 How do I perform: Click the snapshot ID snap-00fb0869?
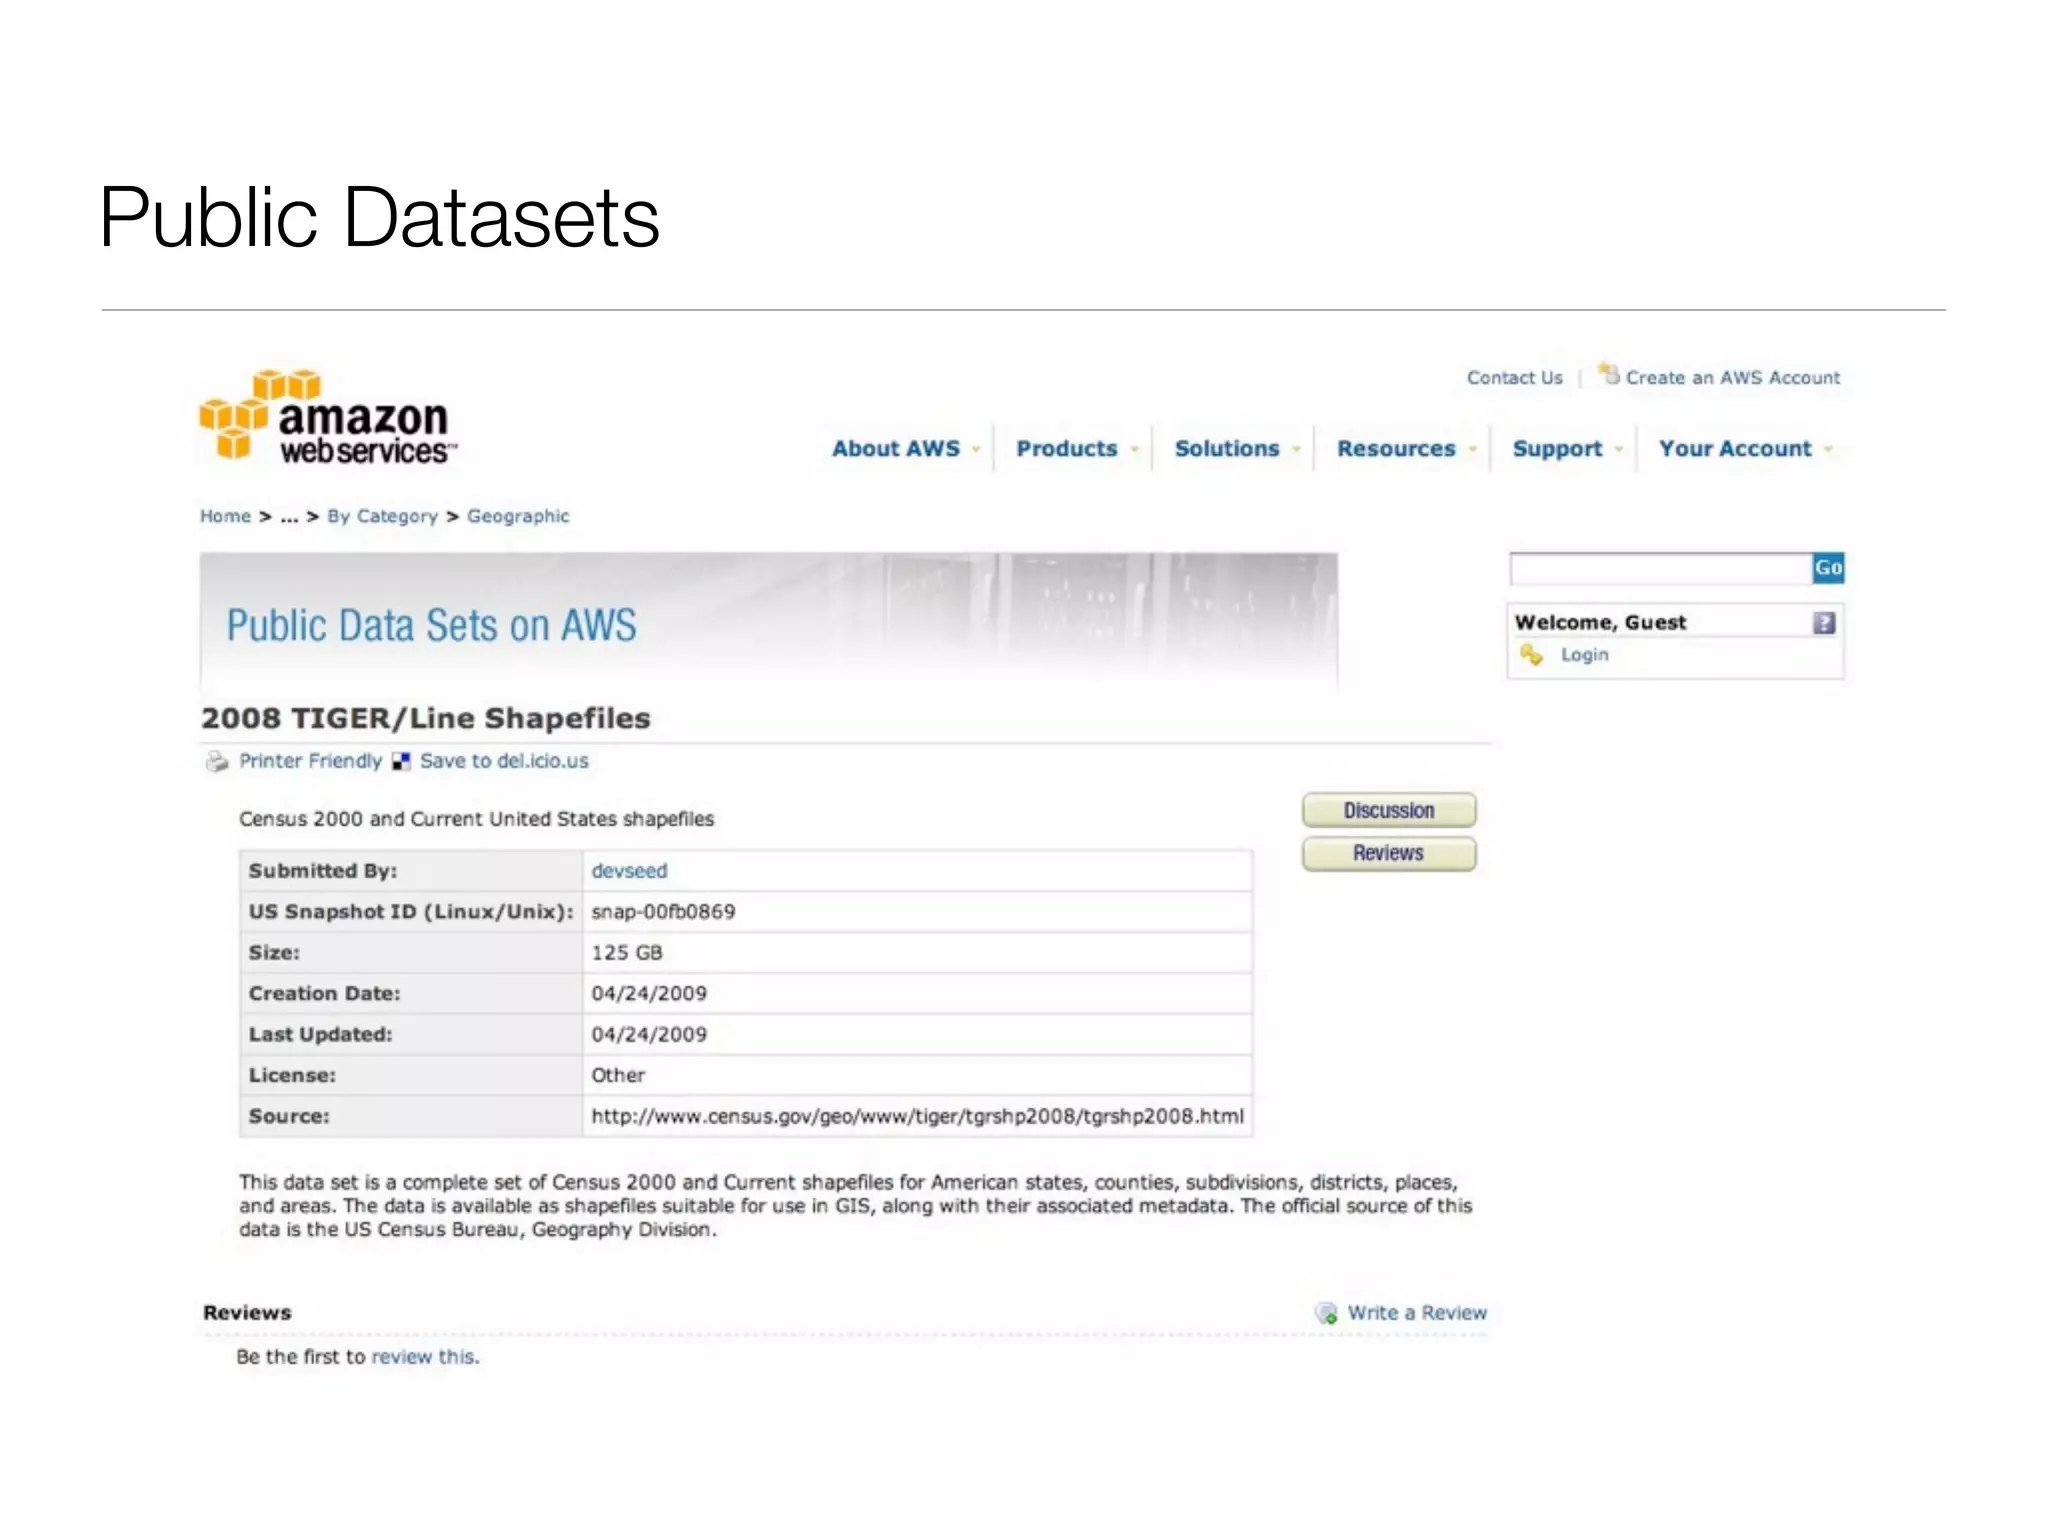[663, 912]
